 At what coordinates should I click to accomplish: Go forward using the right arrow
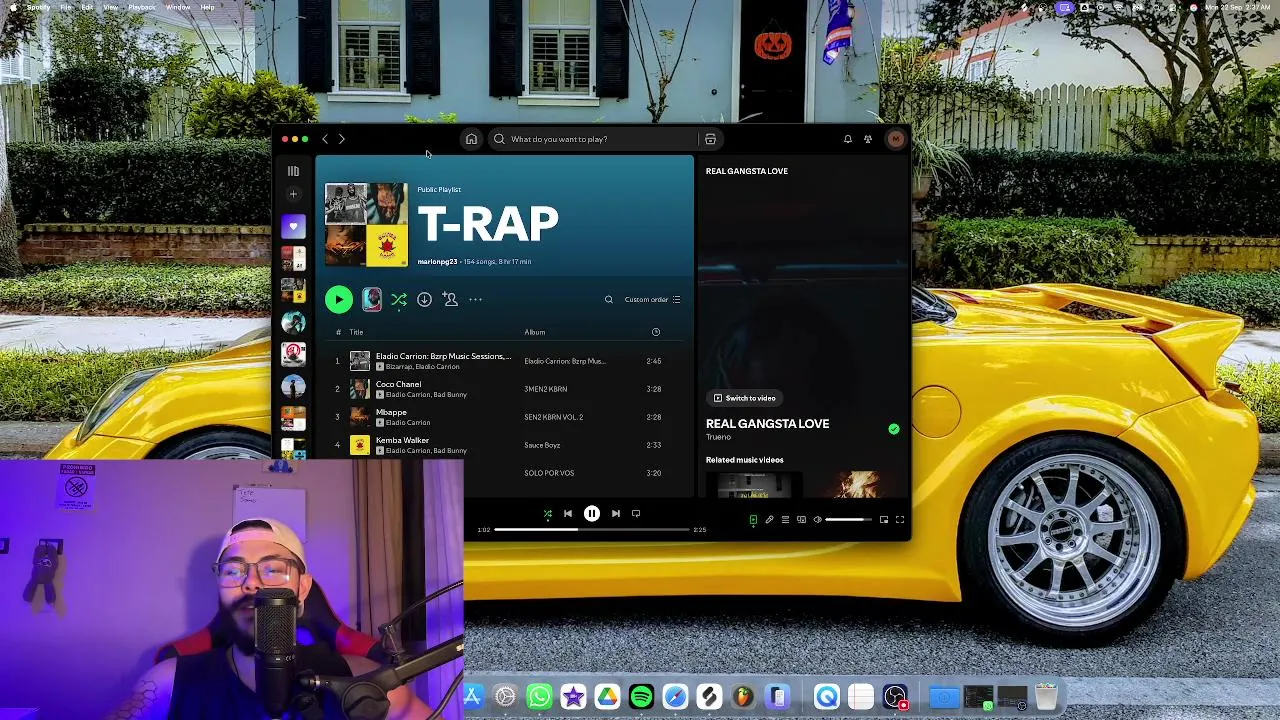[341, 139]
